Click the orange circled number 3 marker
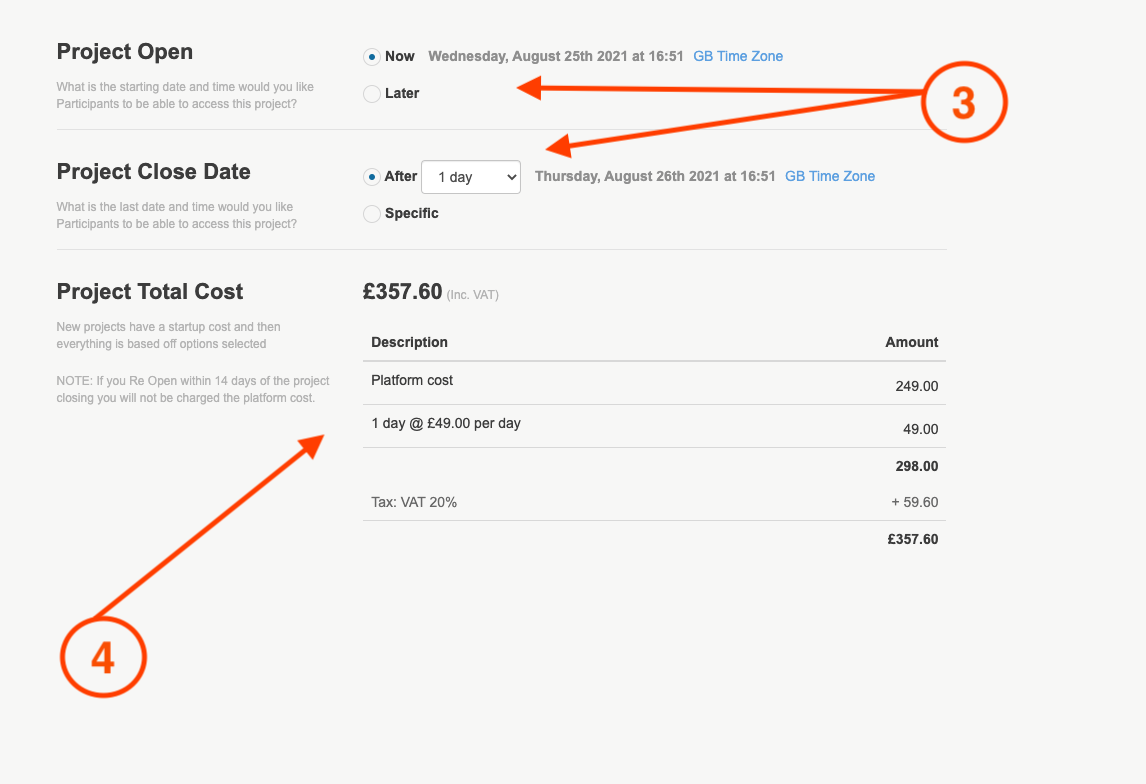1146x784 pixels. [x=962, y=103]
